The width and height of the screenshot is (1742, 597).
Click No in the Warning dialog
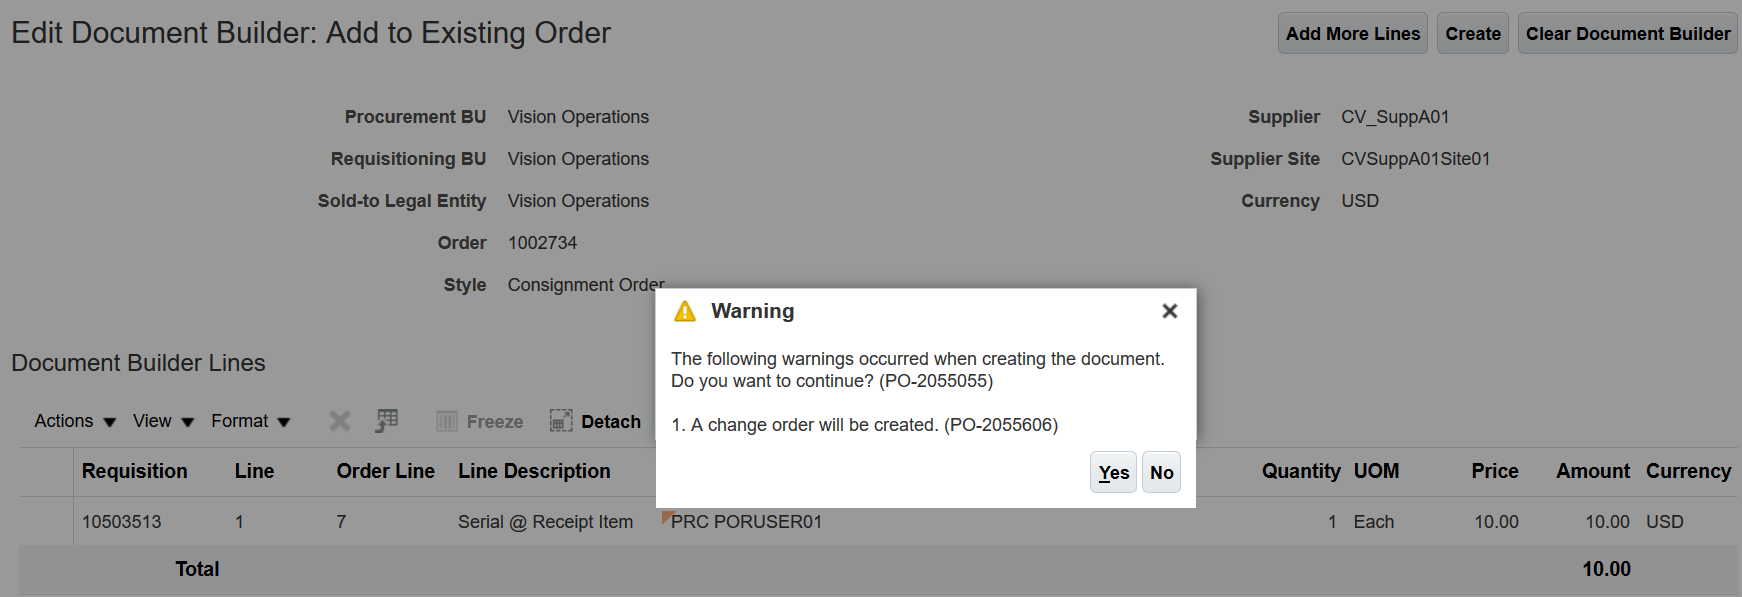(1161, 473)
